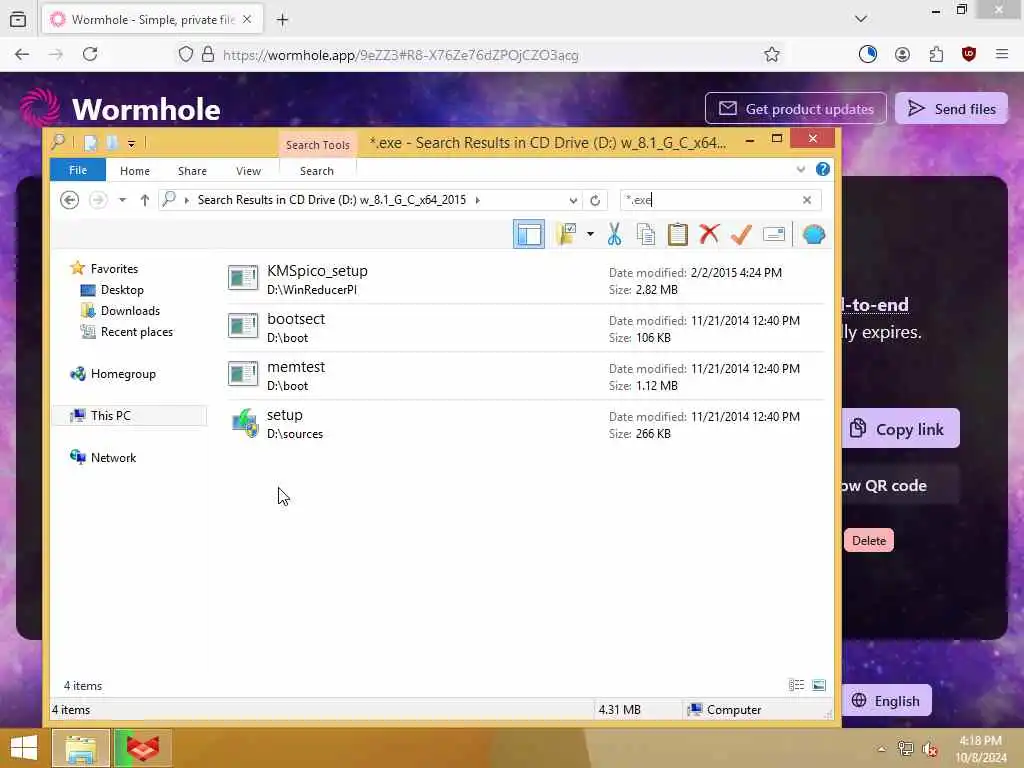Viewport: 1024px width, 768px height.
Task: Click the Paste clipboard icon in Explorer toolbar
Action: tap(677, 234)
